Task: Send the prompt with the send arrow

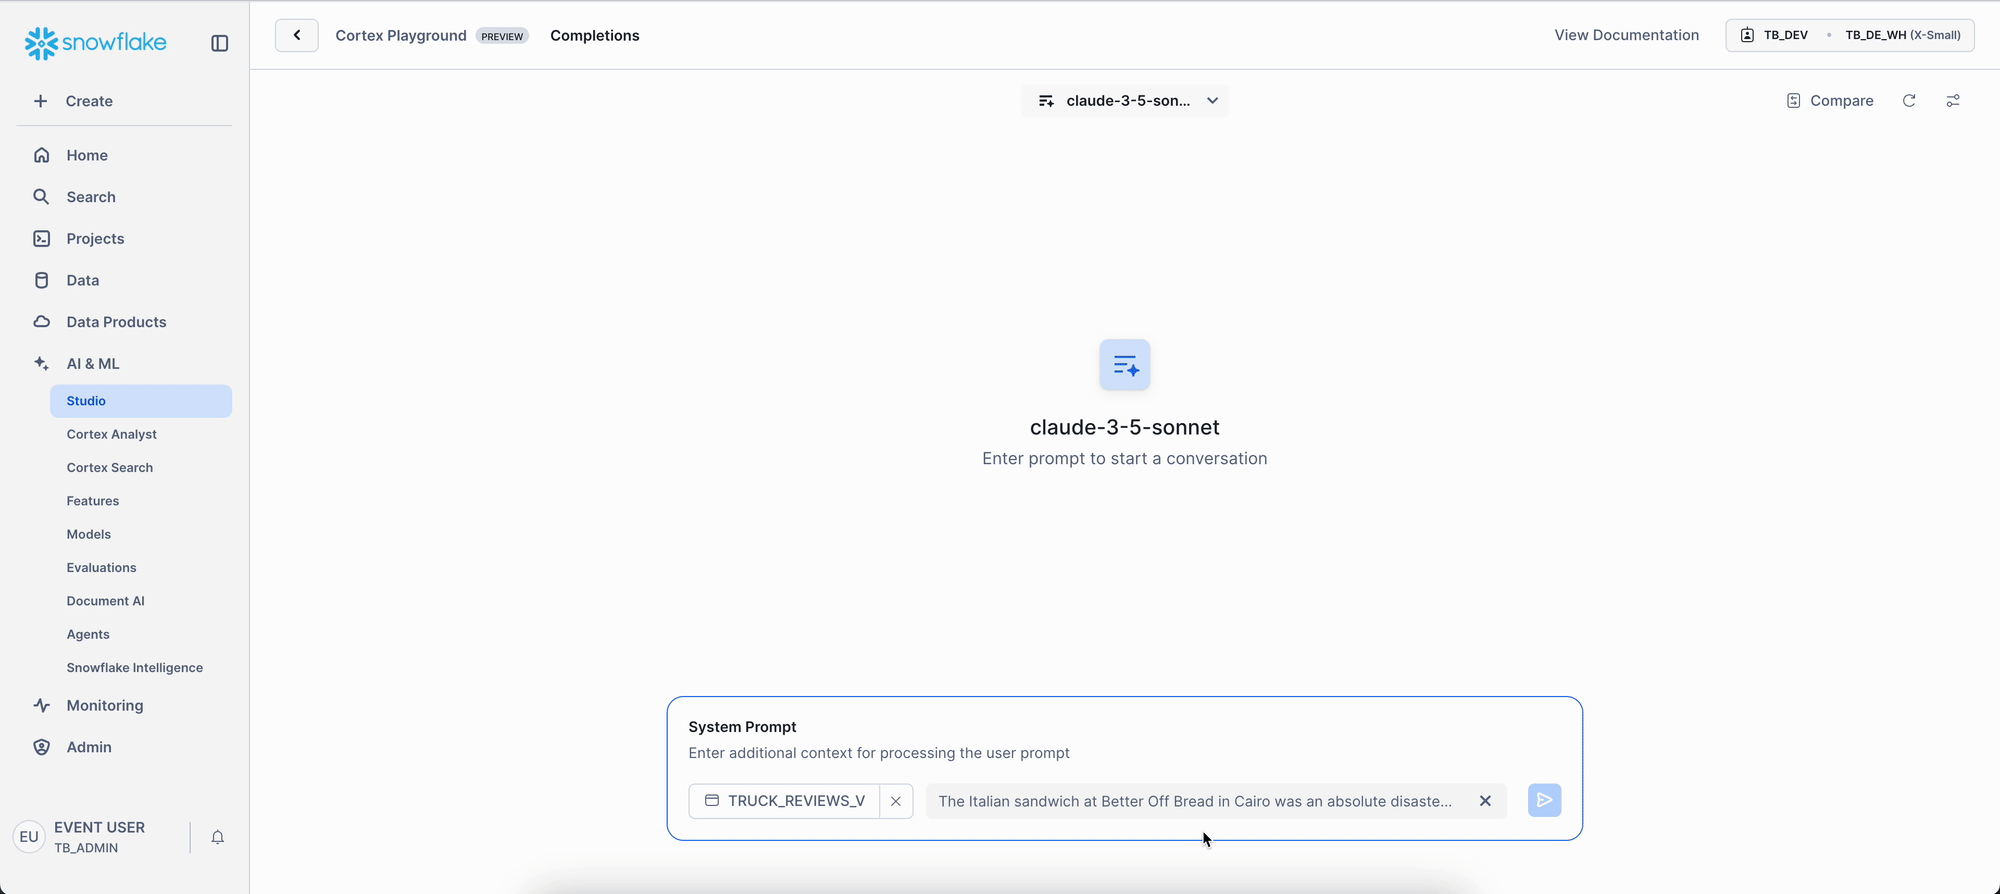Action: click(1544, 800)
